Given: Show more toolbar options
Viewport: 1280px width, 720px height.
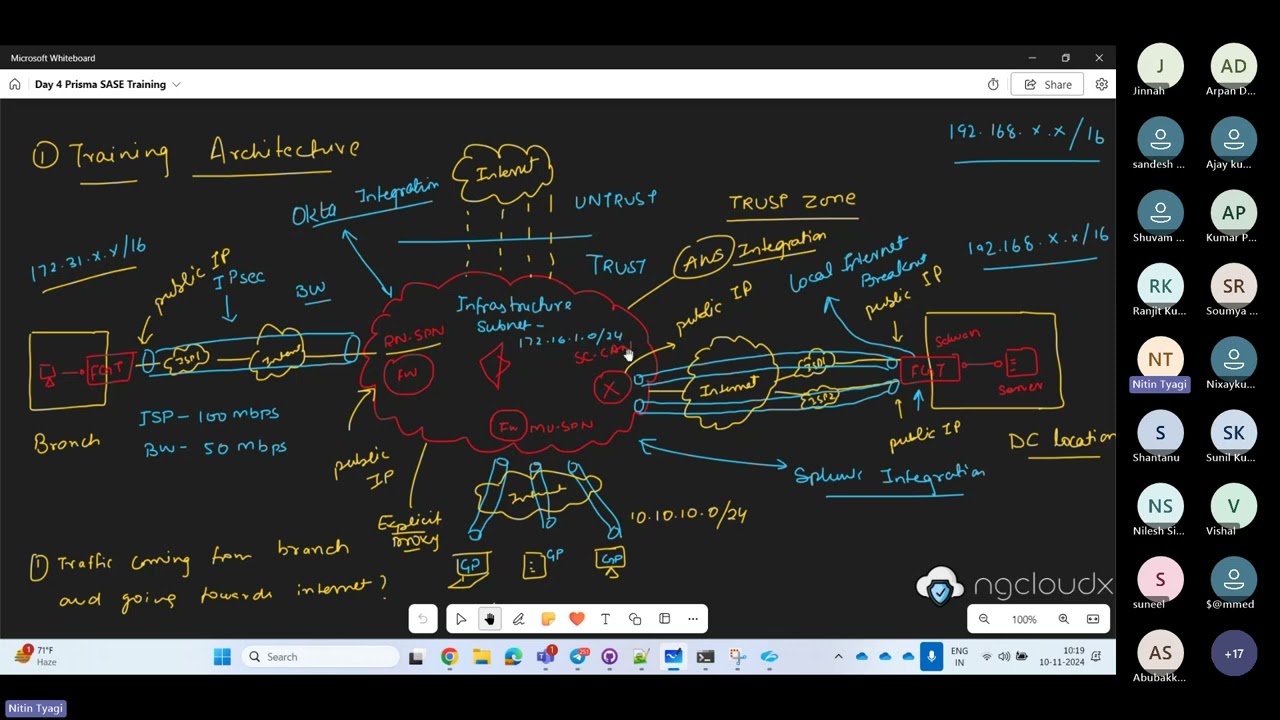Looking at the screenshot, I should point(693,619).
